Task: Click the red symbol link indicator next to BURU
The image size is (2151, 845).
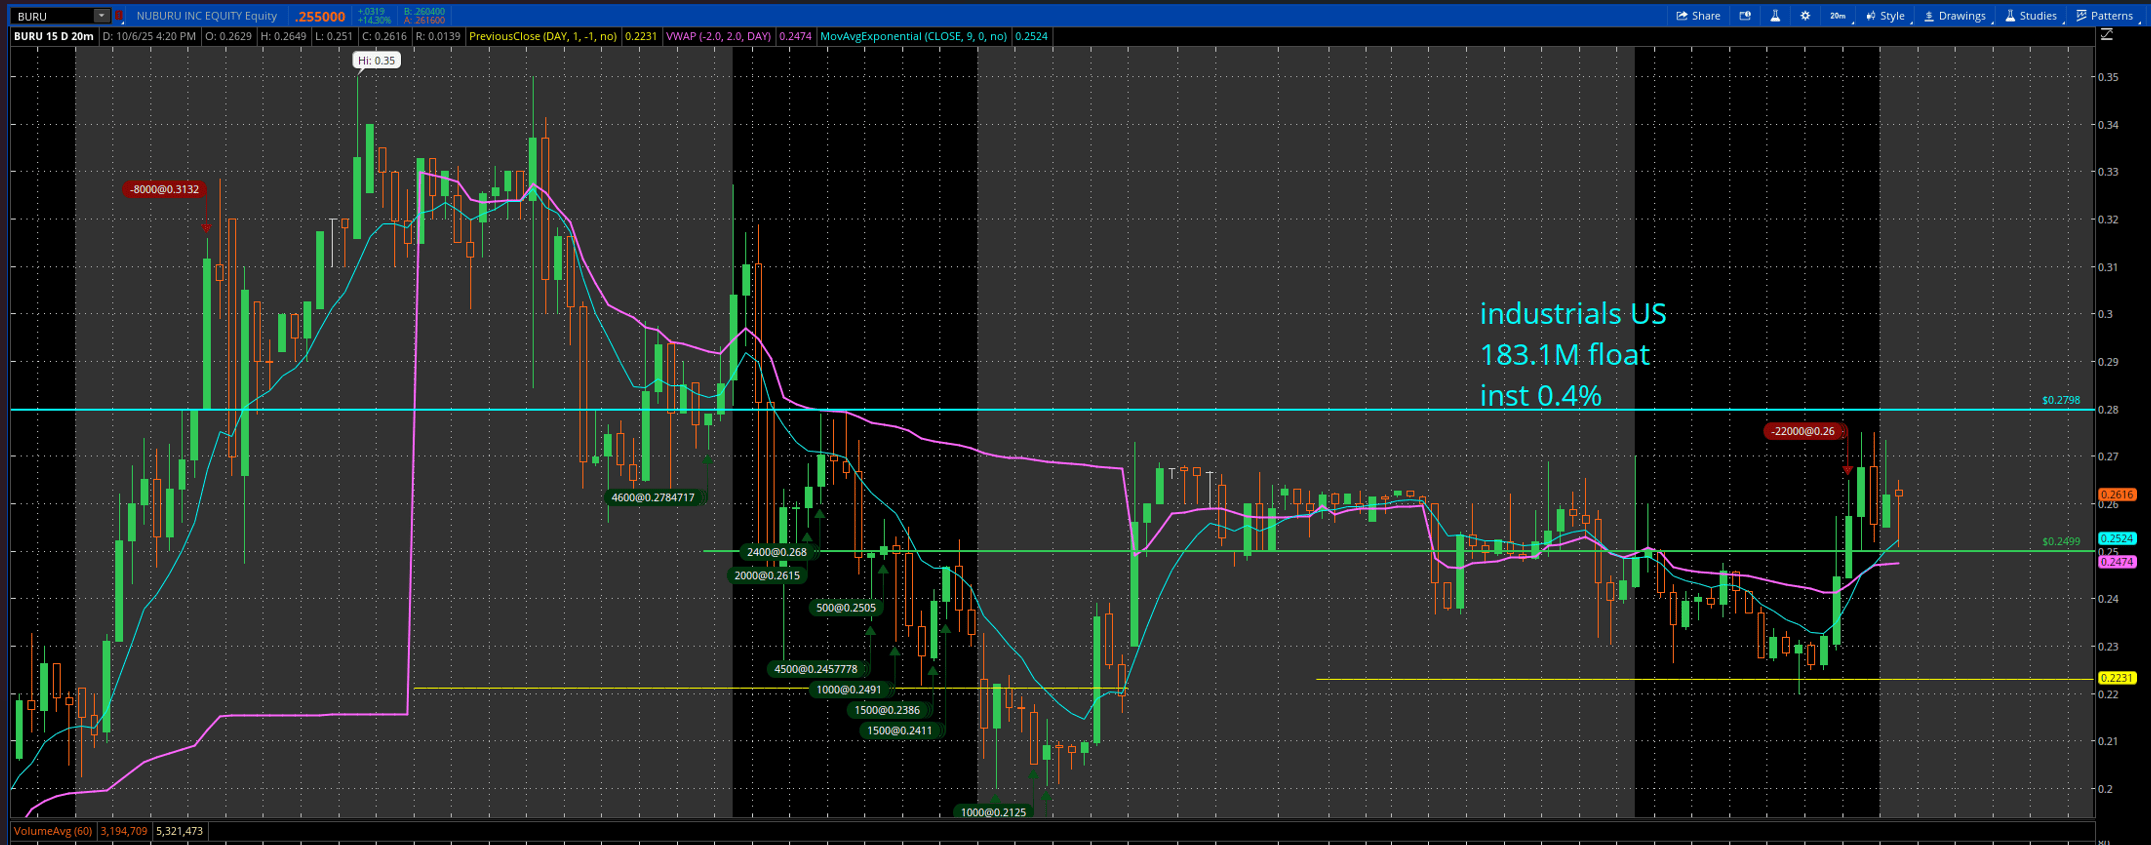Action: 120,16
